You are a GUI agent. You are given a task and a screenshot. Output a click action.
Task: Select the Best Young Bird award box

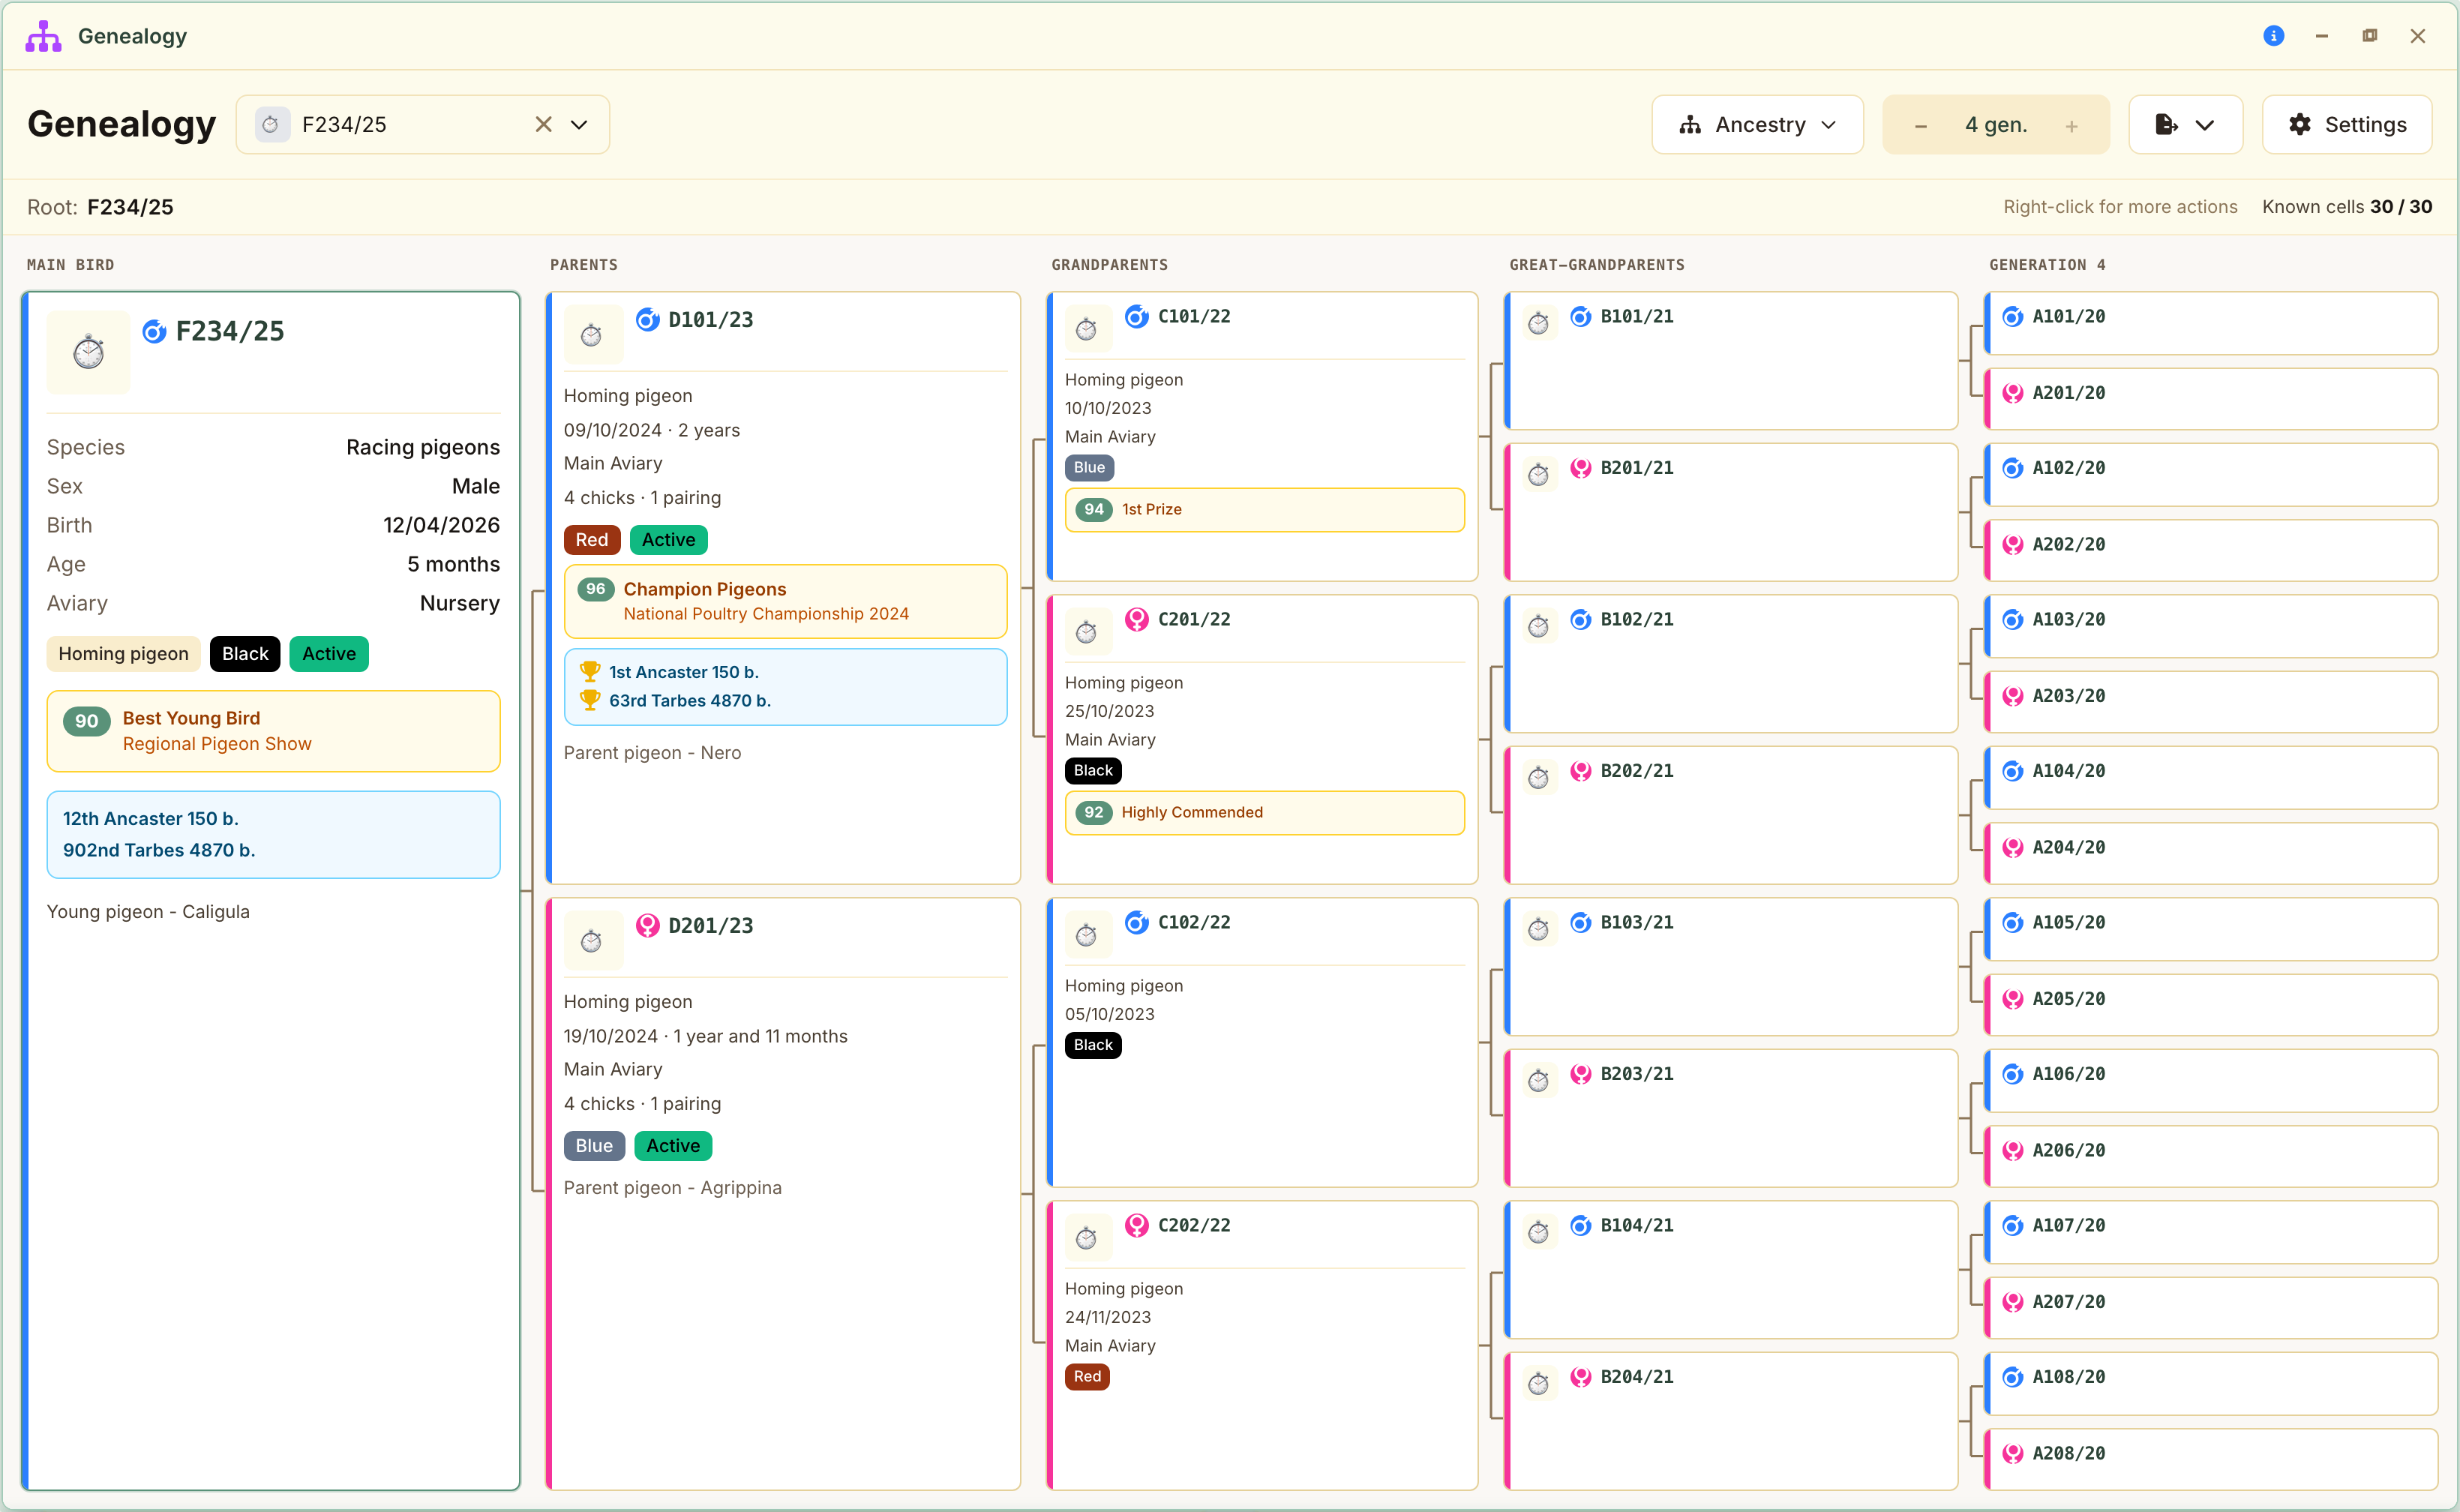click(x=273, y=731)
